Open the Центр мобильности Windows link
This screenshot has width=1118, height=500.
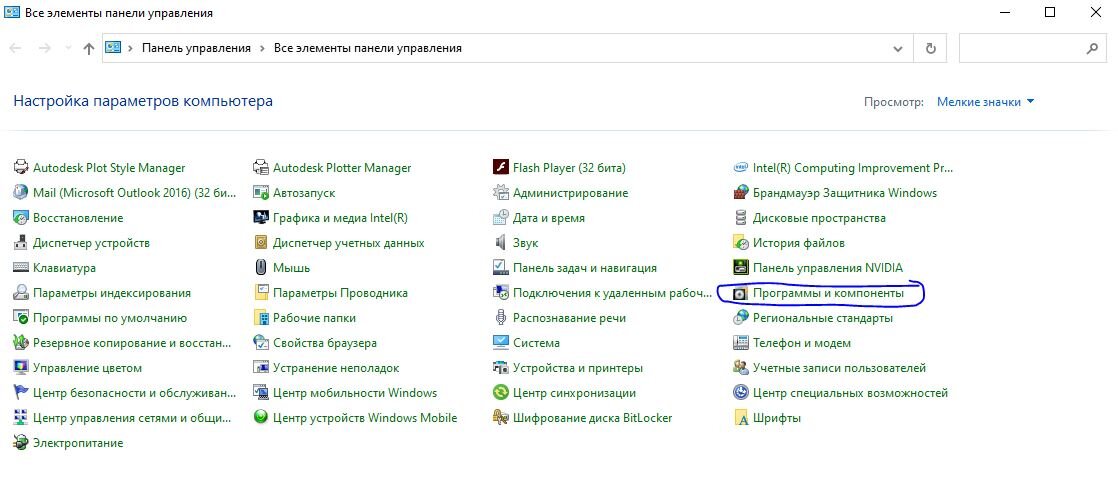(355, 393)
